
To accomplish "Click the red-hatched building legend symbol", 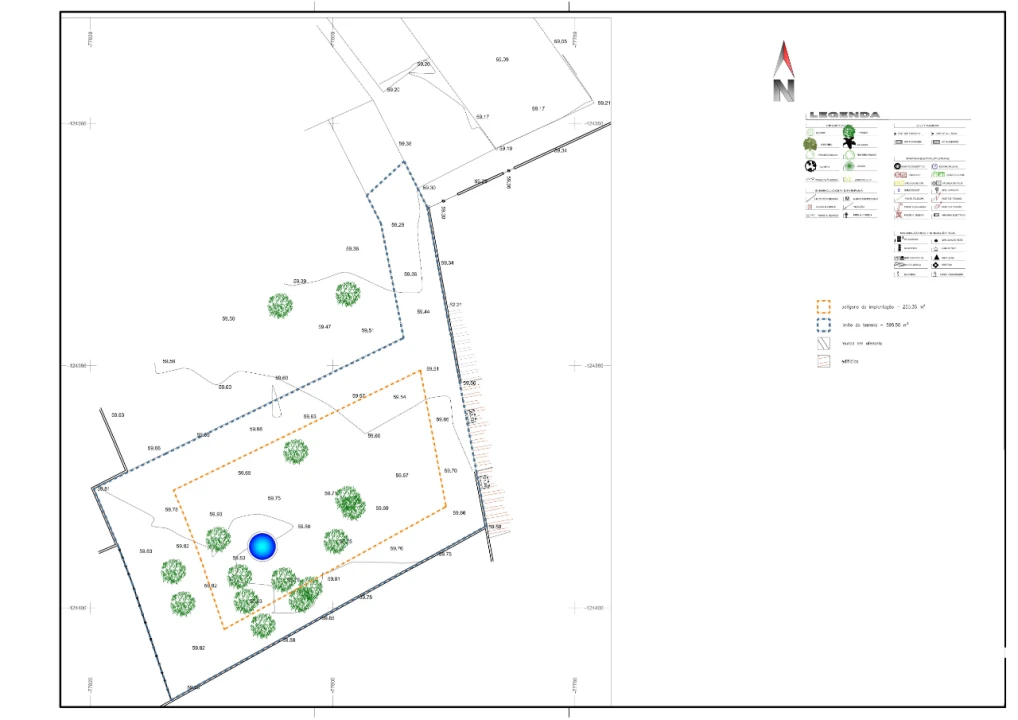I will pyautogui.click(x=824, y=361).
